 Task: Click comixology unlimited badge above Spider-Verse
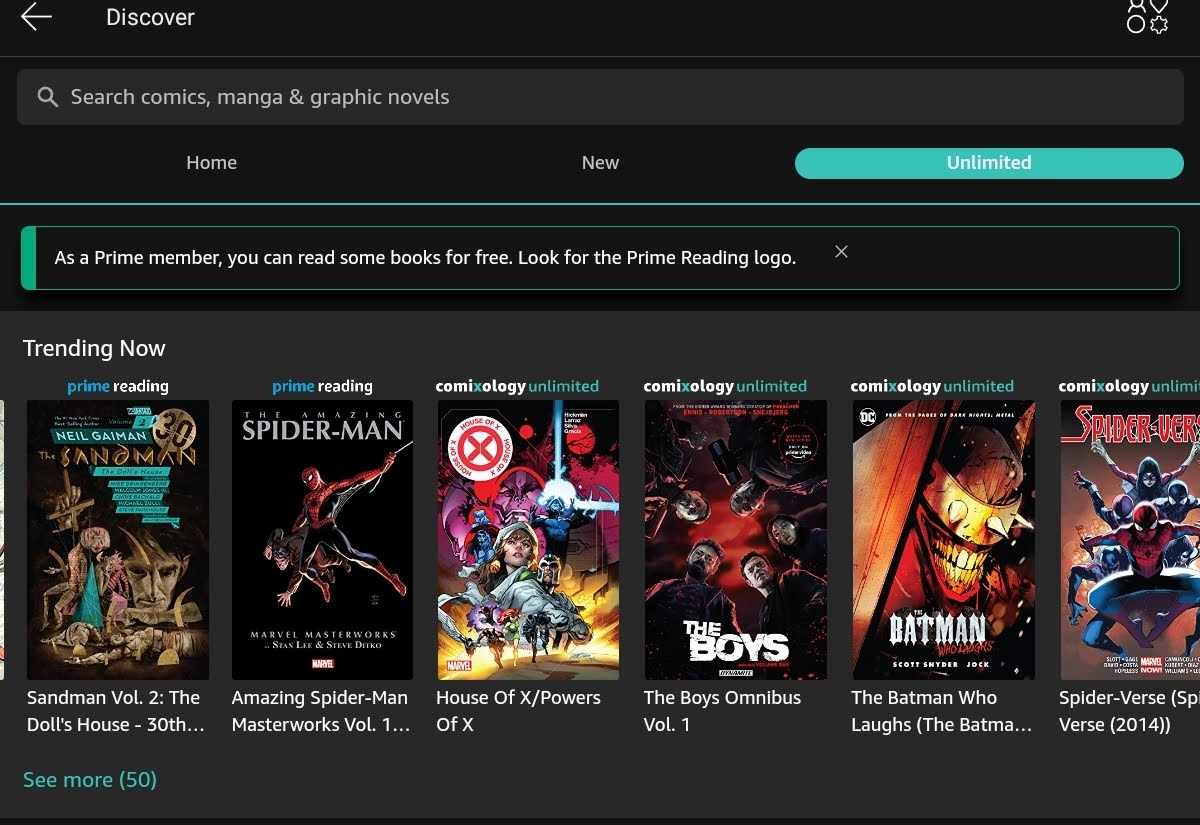coord(1129,386)
